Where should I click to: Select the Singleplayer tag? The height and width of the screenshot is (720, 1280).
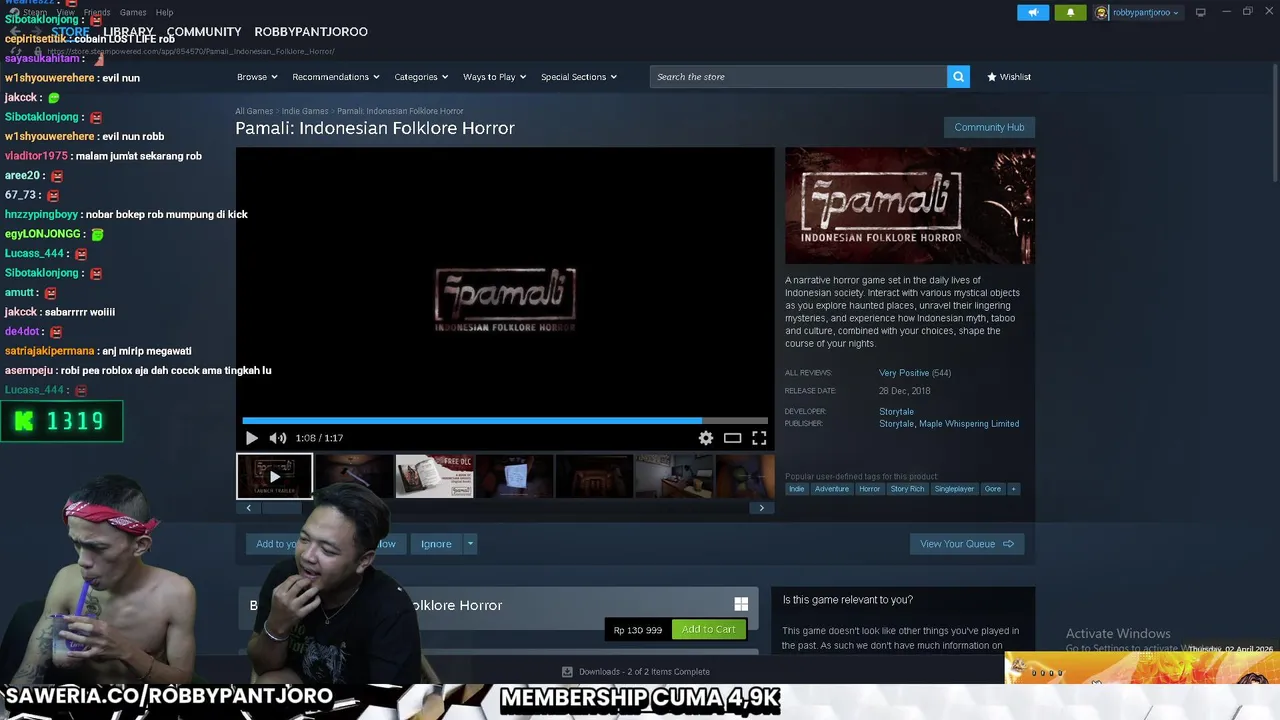click(954, 489)
